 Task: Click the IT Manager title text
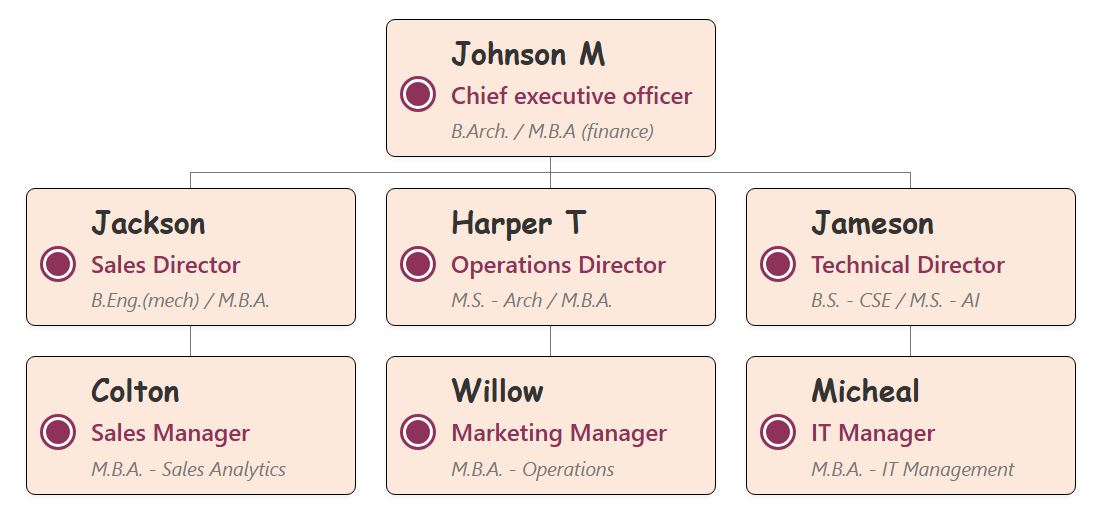click(x=872, y=433)
